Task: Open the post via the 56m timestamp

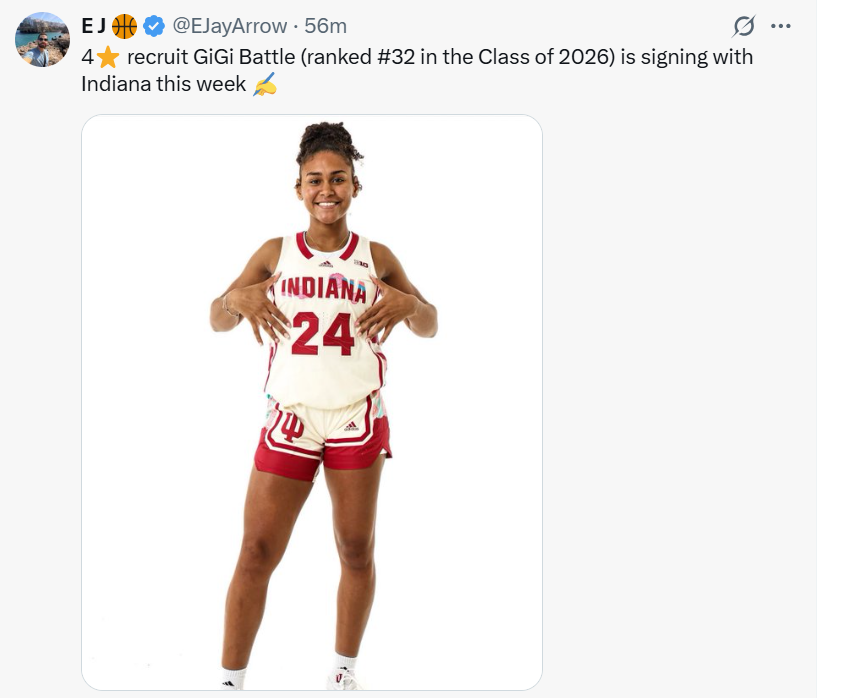Action: (x=325, y=26)
